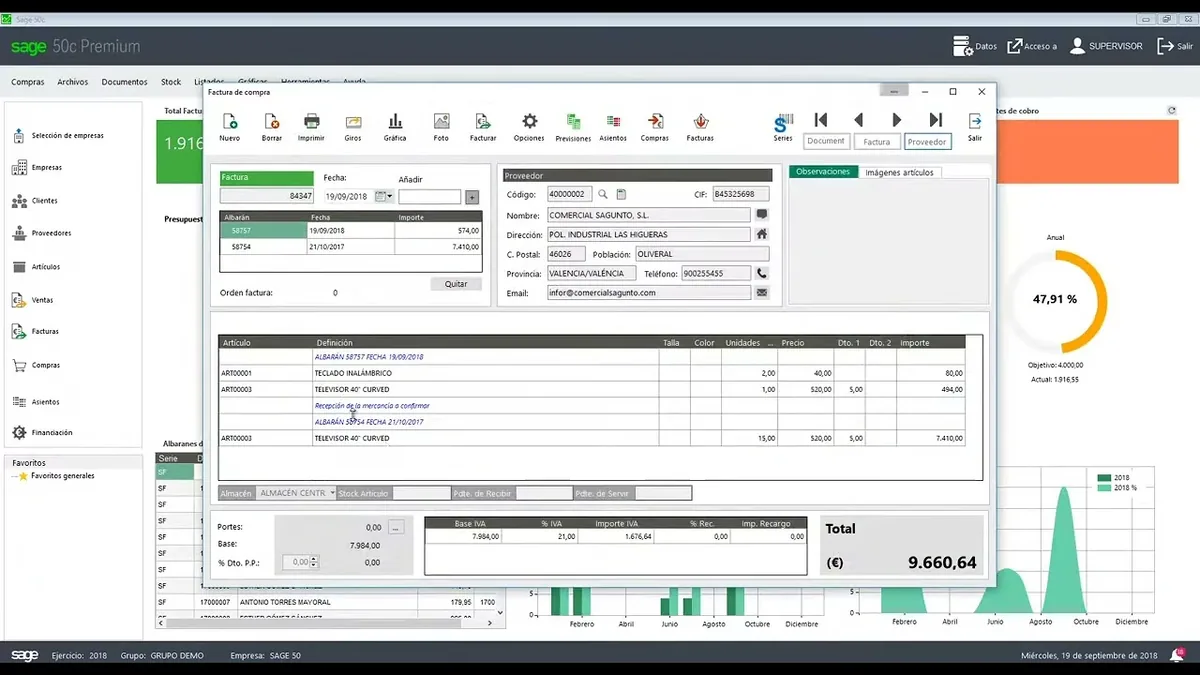
Task: Click the home icon next to Dirección
Action: tap(762, 234)
